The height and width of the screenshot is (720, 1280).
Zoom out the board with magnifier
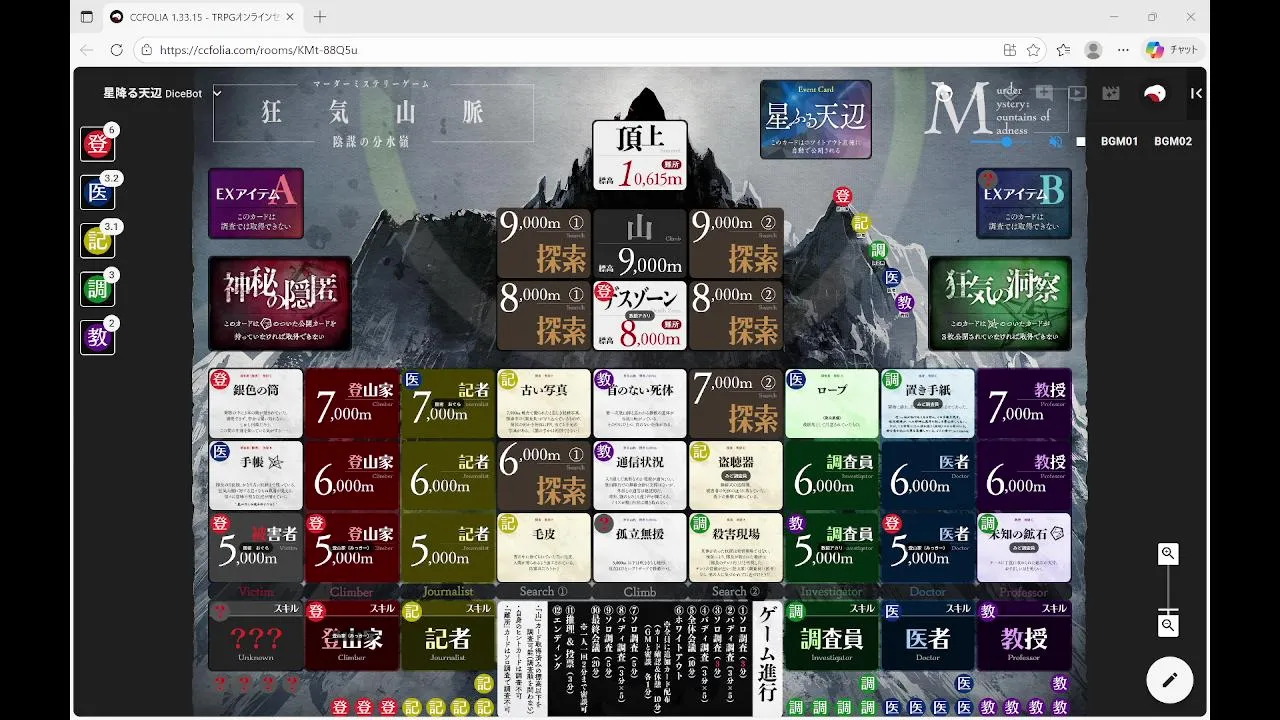[x=1167, y=625]
